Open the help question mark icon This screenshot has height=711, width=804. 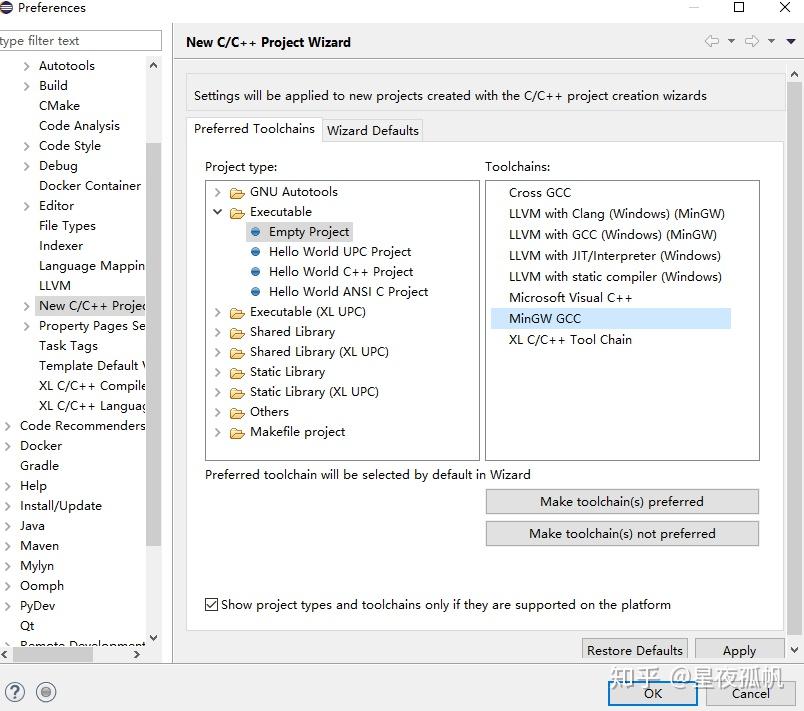[x=15, y=691]
